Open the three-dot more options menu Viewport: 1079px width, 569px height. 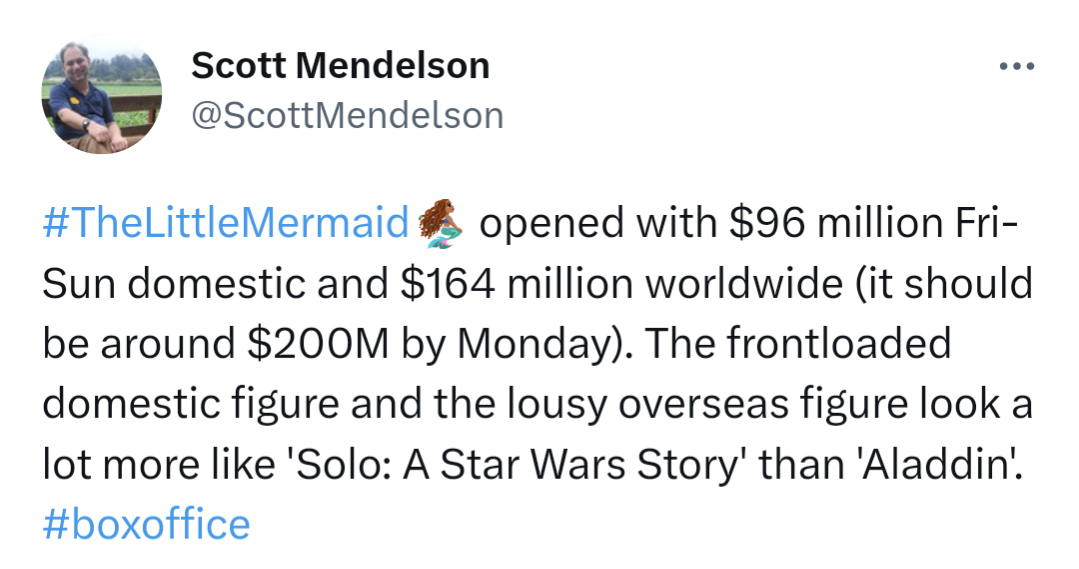[1017, 66]
